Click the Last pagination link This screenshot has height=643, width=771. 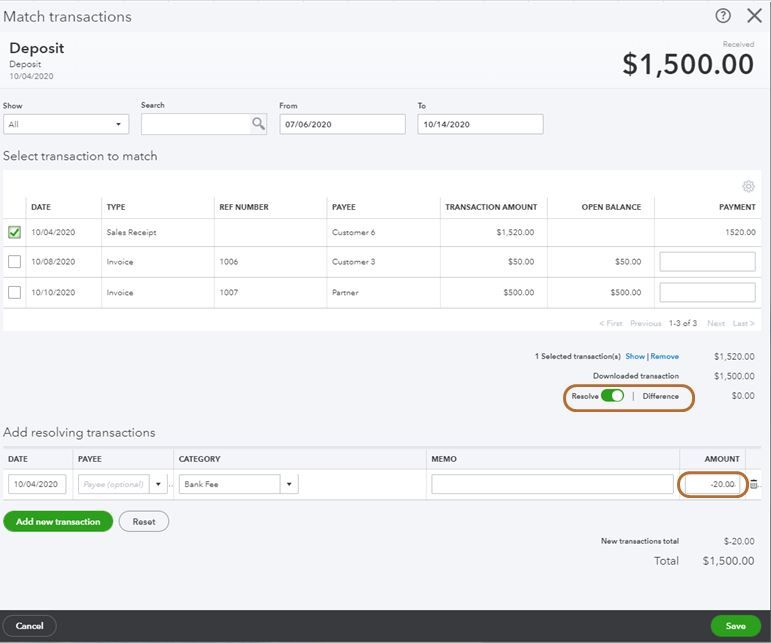point(743,323)
